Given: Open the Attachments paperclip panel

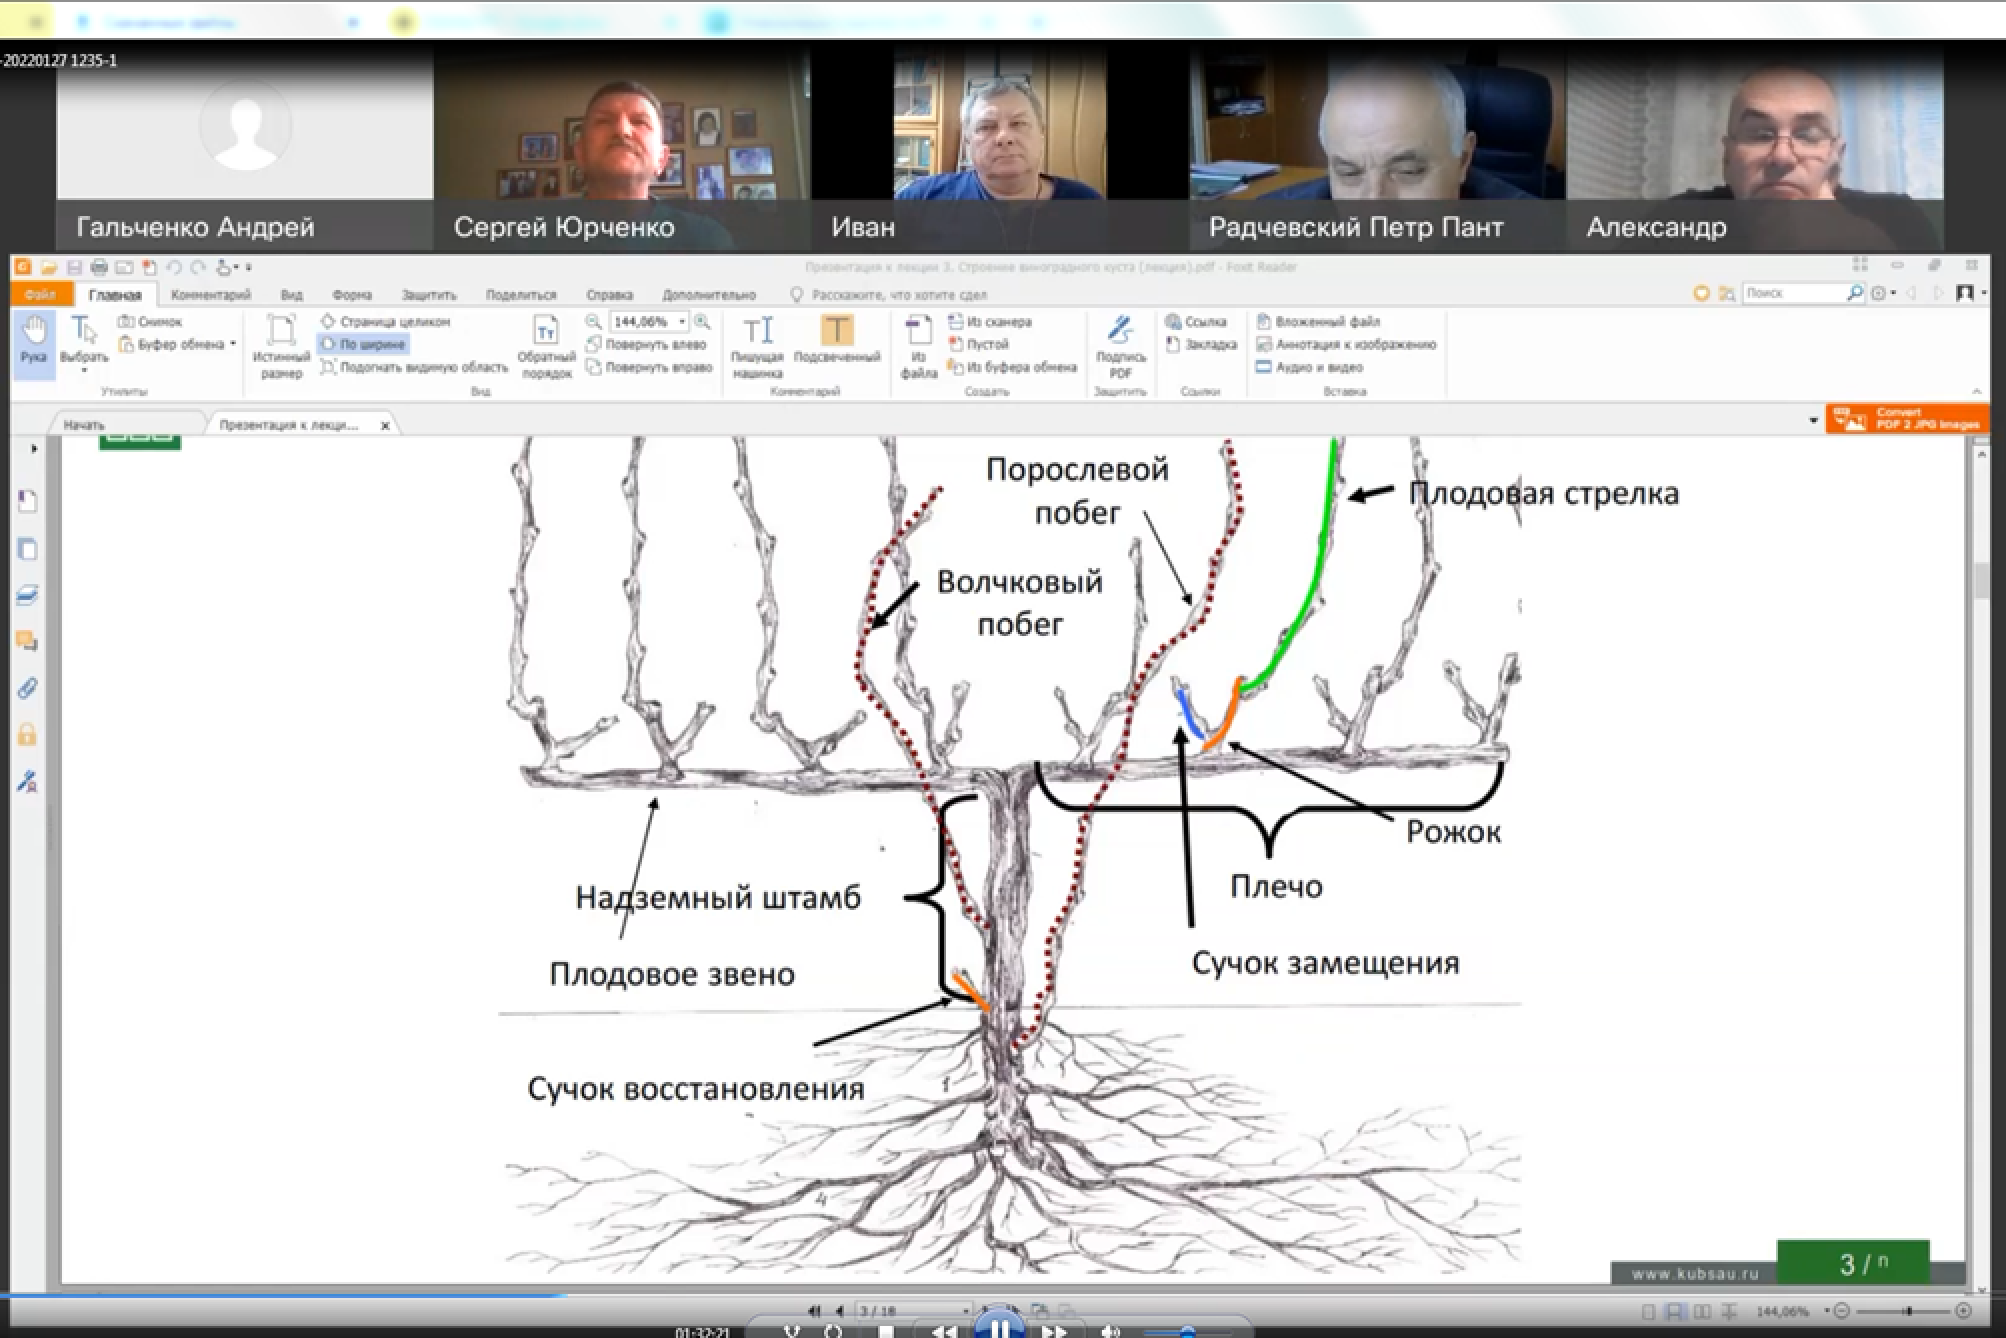Looking at the screenshot, I should 28,688.
